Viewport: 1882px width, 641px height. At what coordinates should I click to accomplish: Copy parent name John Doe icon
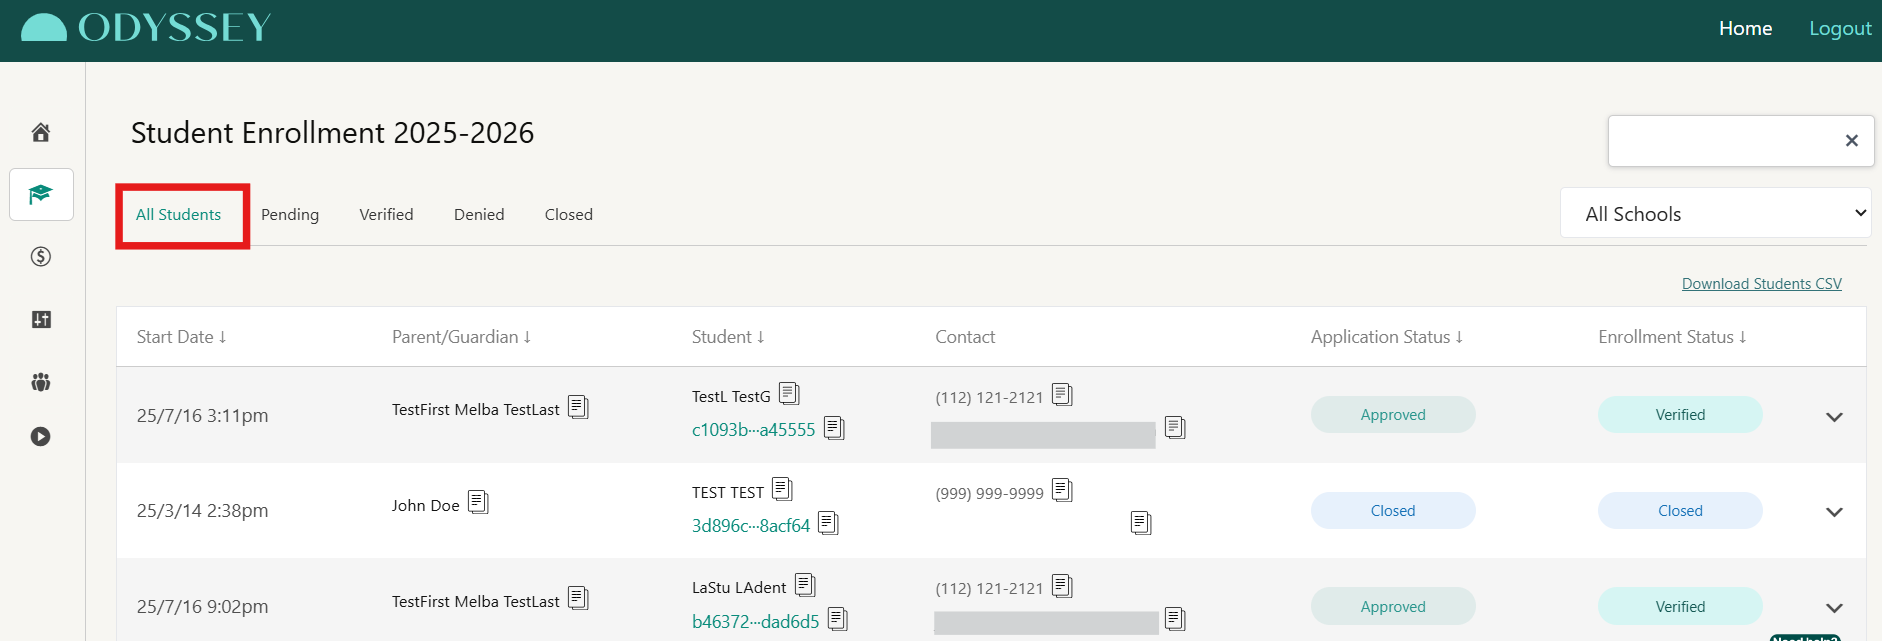pos(478,502)
